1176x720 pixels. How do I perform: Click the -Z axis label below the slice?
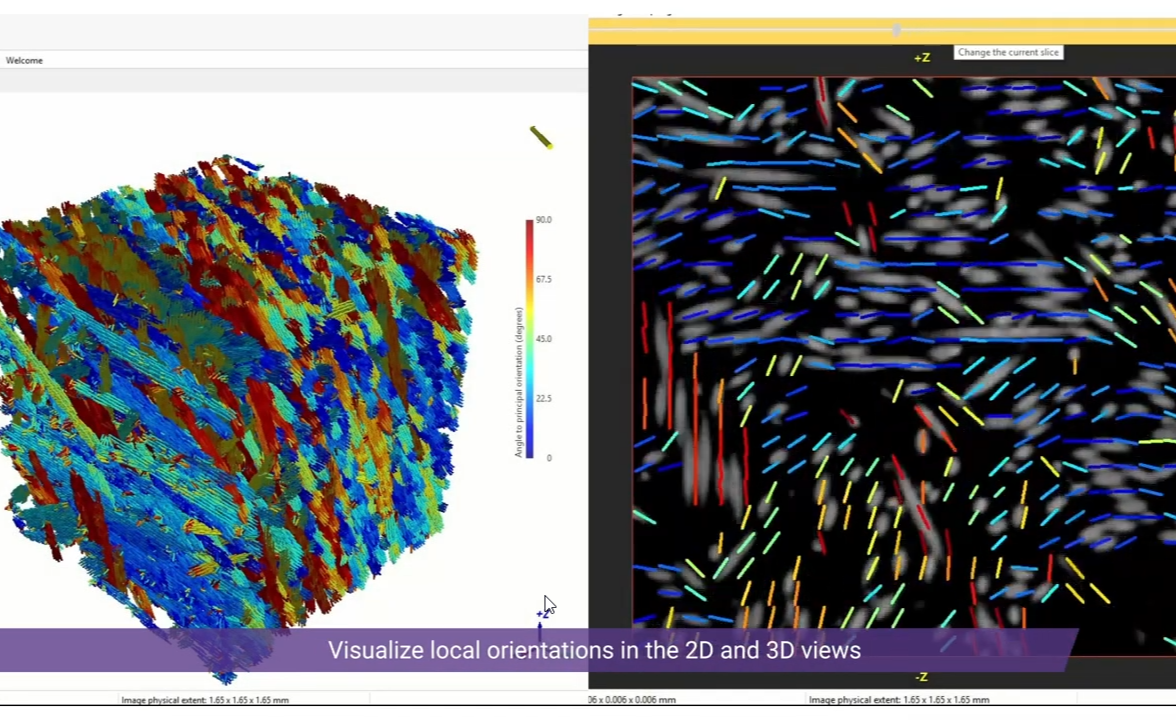click(921, 677)
